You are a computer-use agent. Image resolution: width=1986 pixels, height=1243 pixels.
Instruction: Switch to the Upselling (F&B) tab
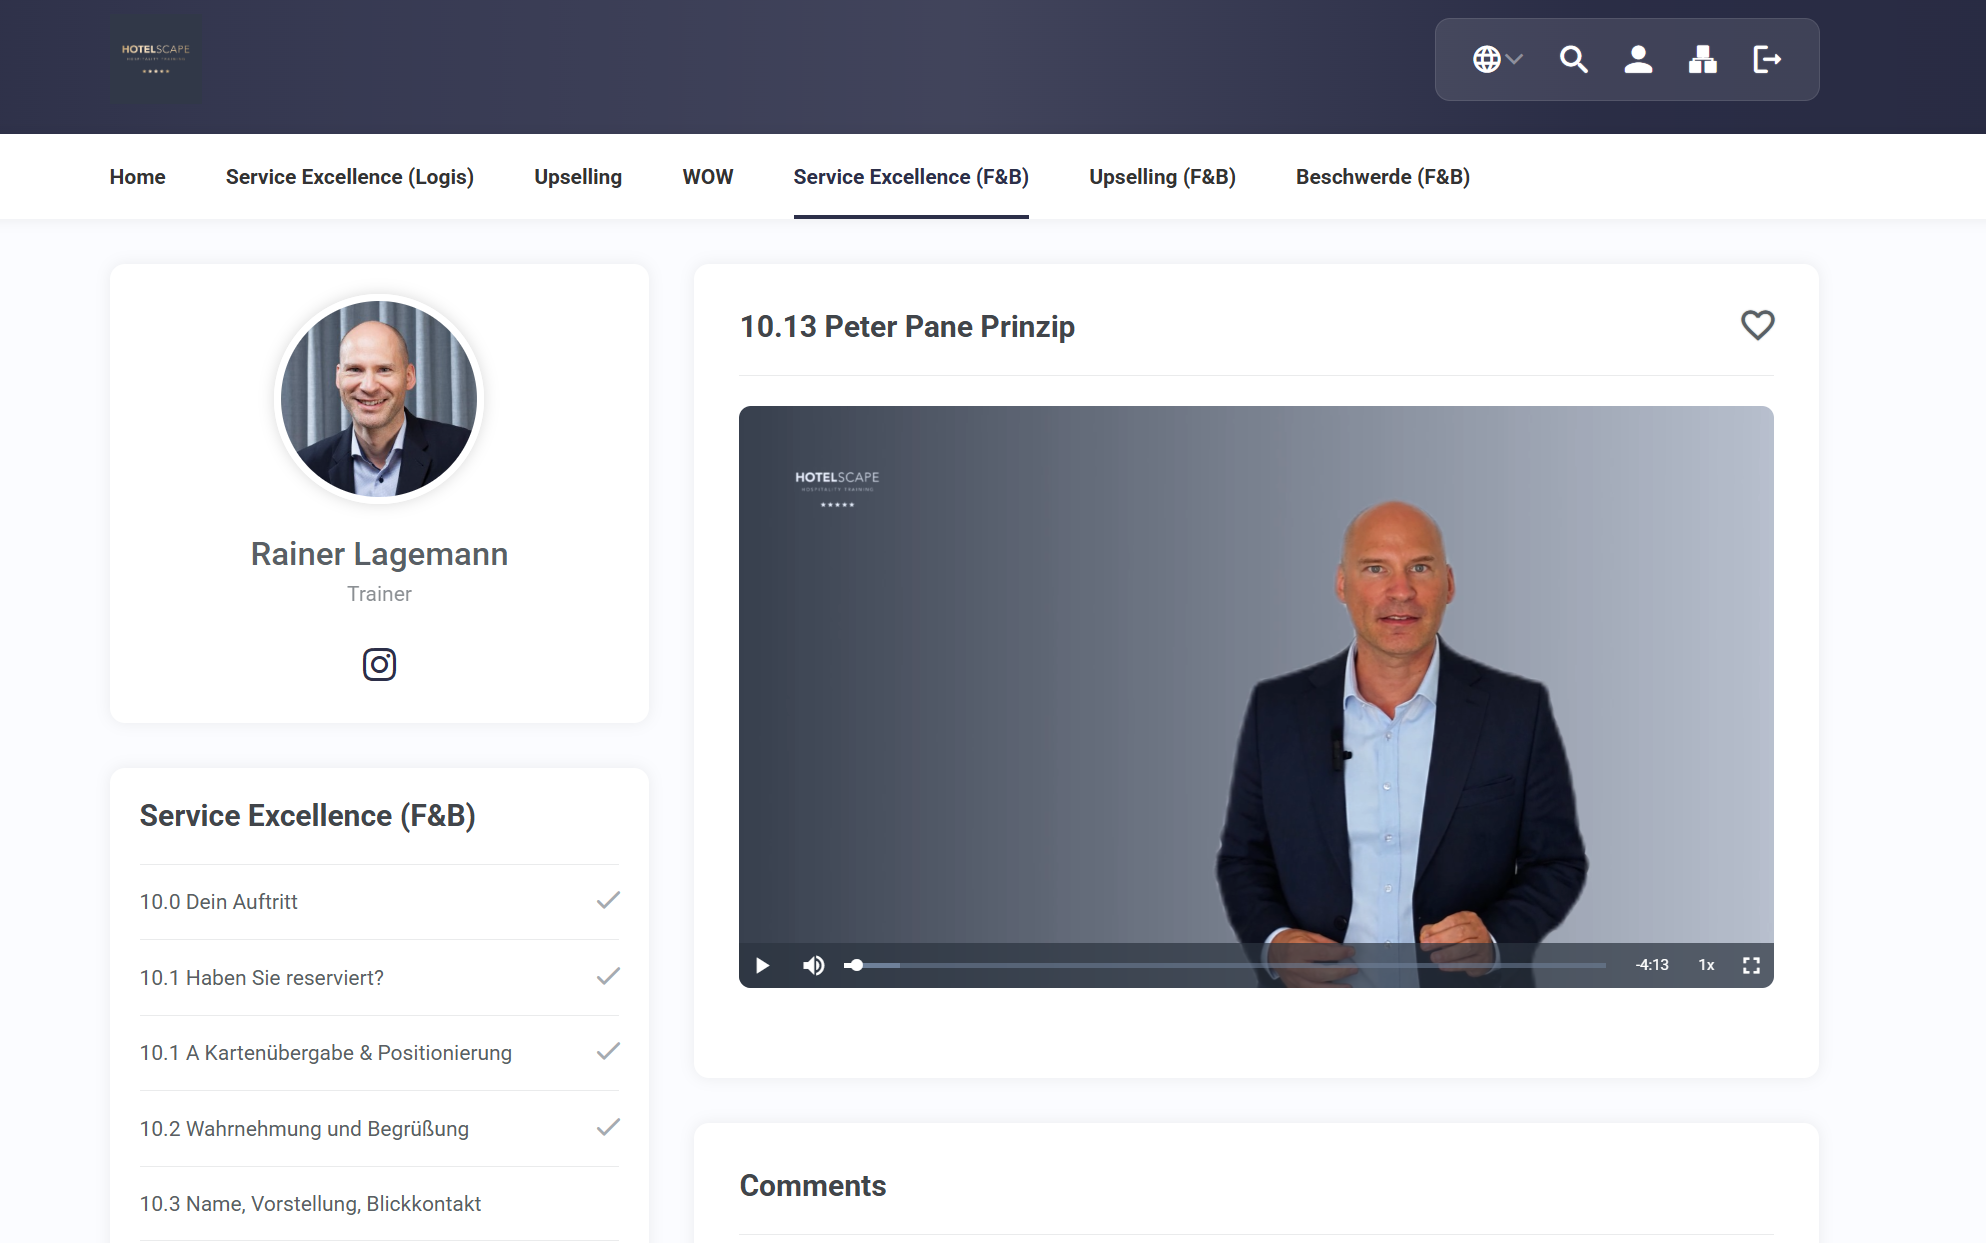(x=1162, y=176)
